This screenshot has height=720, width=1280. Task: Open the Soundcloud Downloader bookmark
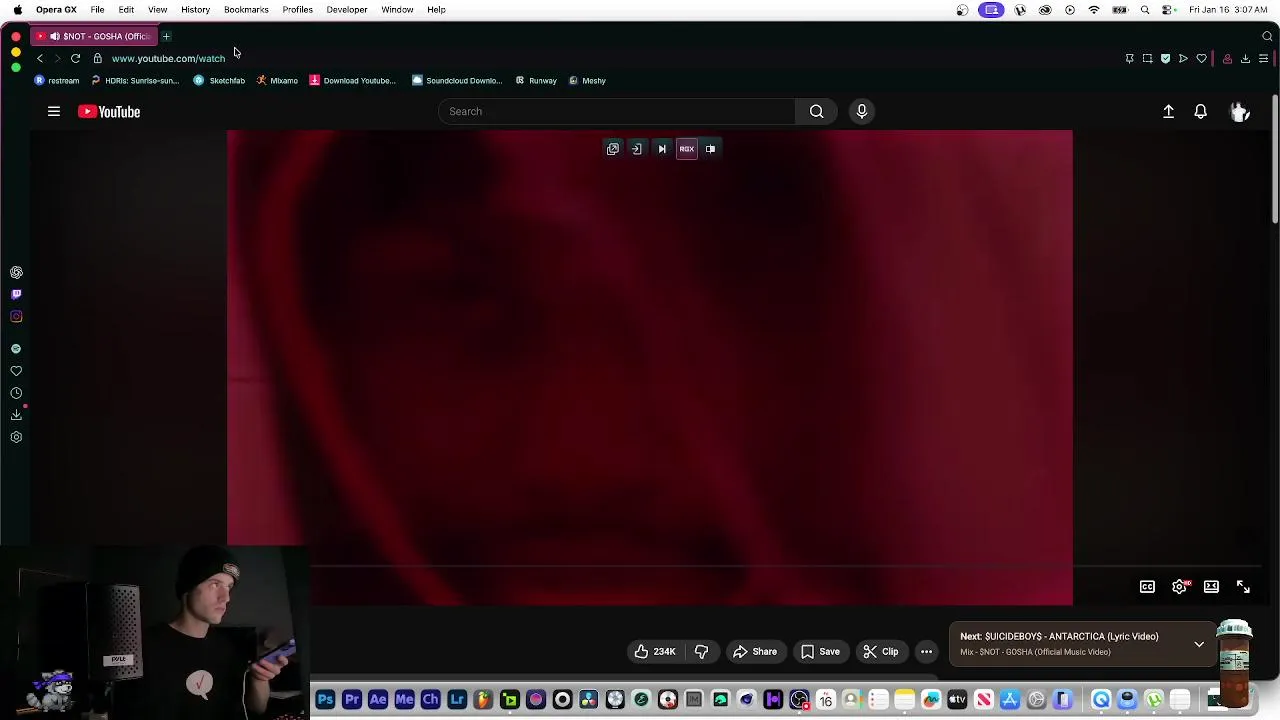(x=457, y=81)
